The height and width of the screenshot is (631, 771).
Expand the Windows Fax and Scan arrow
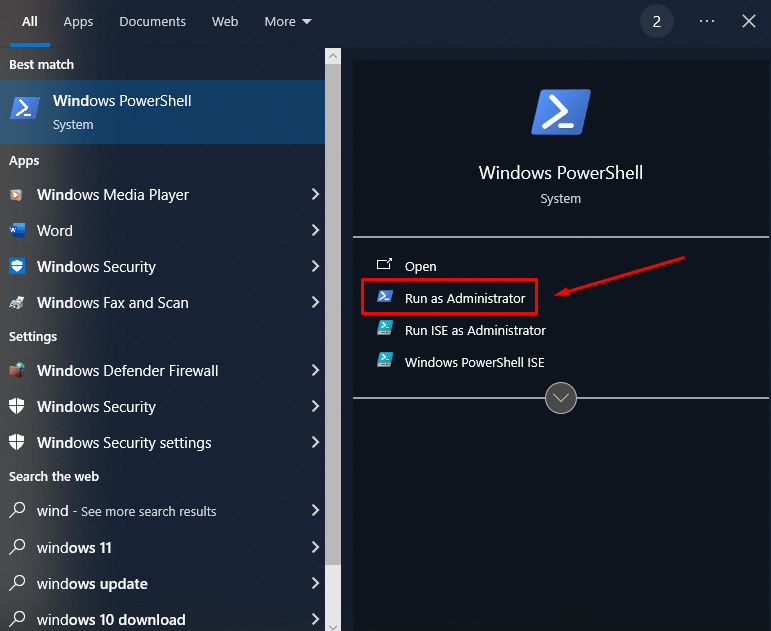coord(315,302)
